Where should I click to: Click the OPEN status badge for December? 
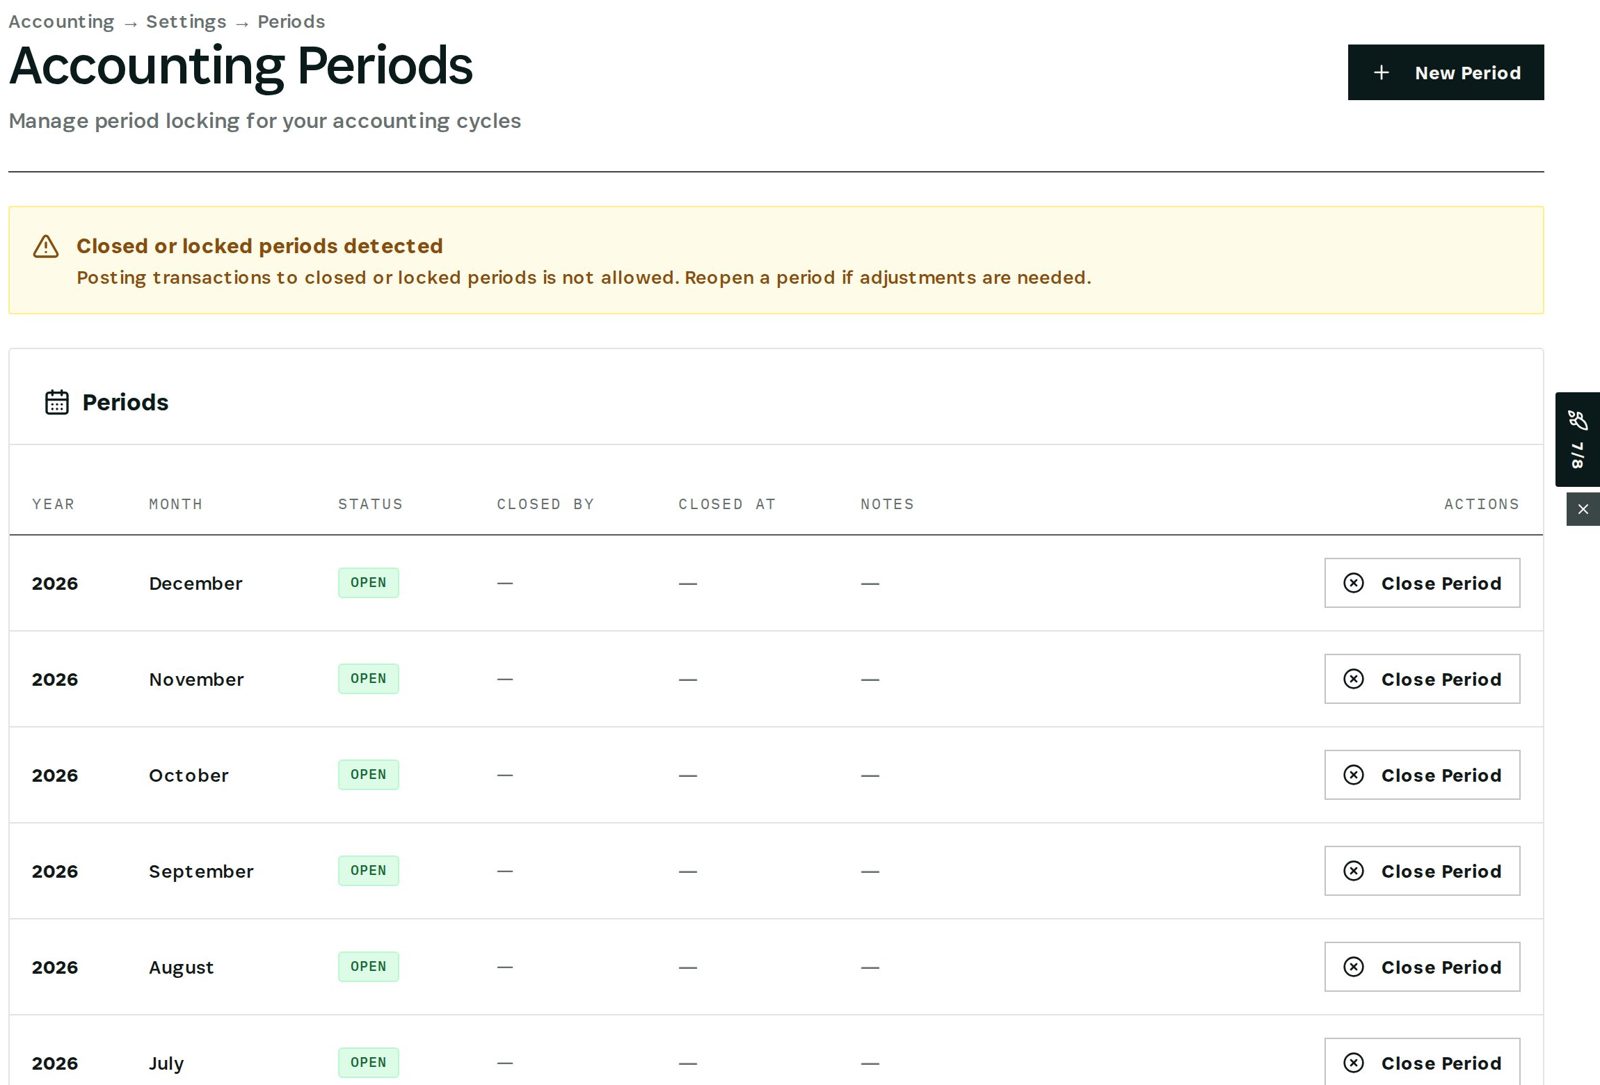pos(368,583)
